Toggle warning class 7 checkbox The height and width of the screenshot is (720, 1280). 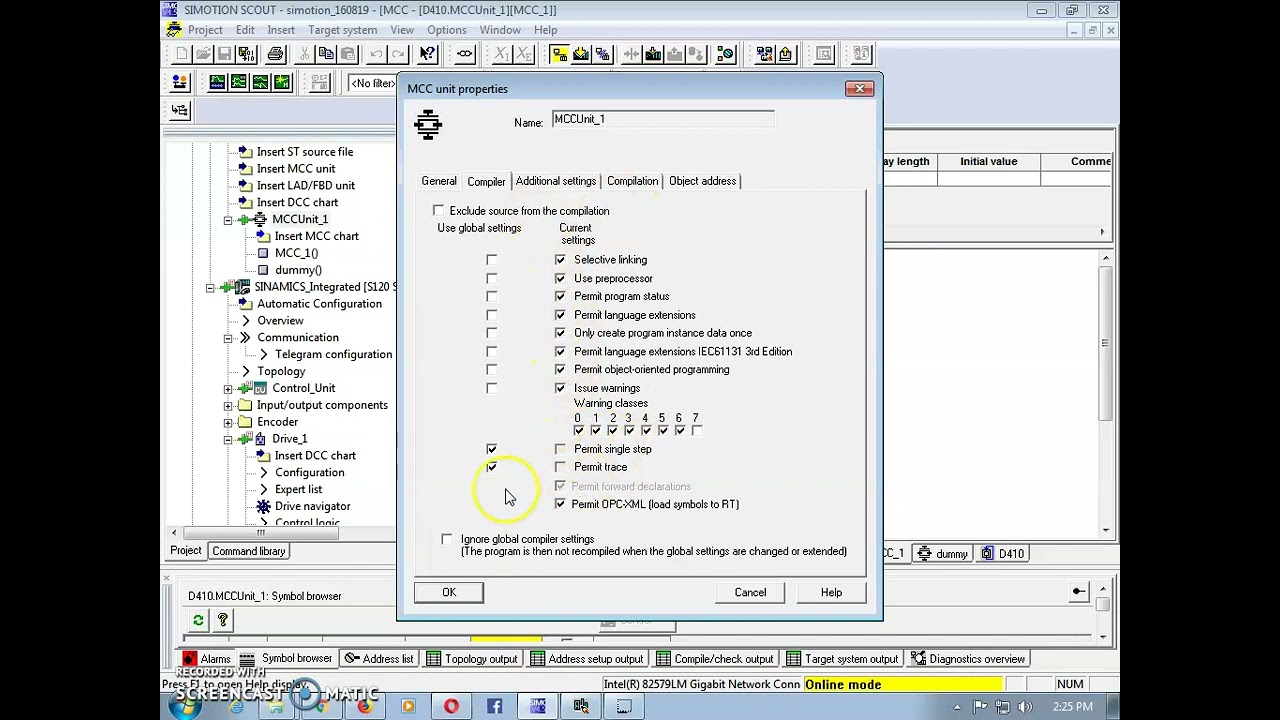(x=697, y=431)
